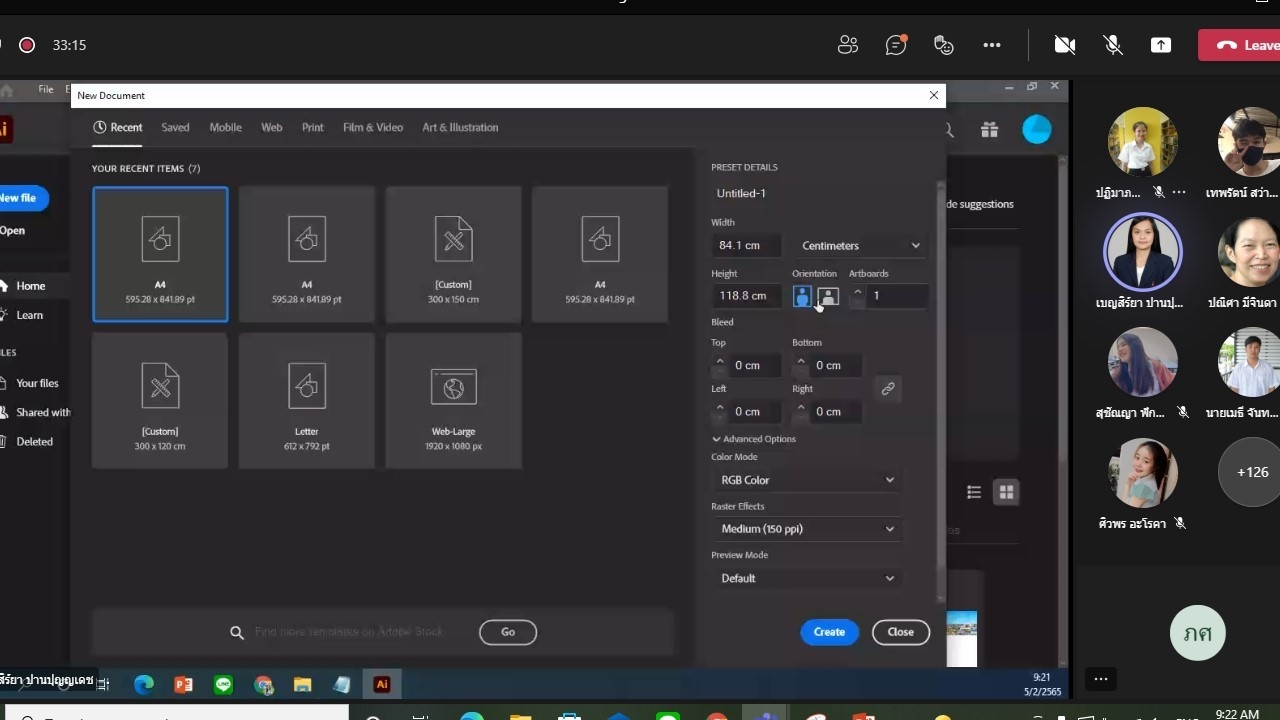Click the Edge icon in shared taskbar
Image resolution: width=1280 pixels, height=720 pixels.
[x=144, y=685]
